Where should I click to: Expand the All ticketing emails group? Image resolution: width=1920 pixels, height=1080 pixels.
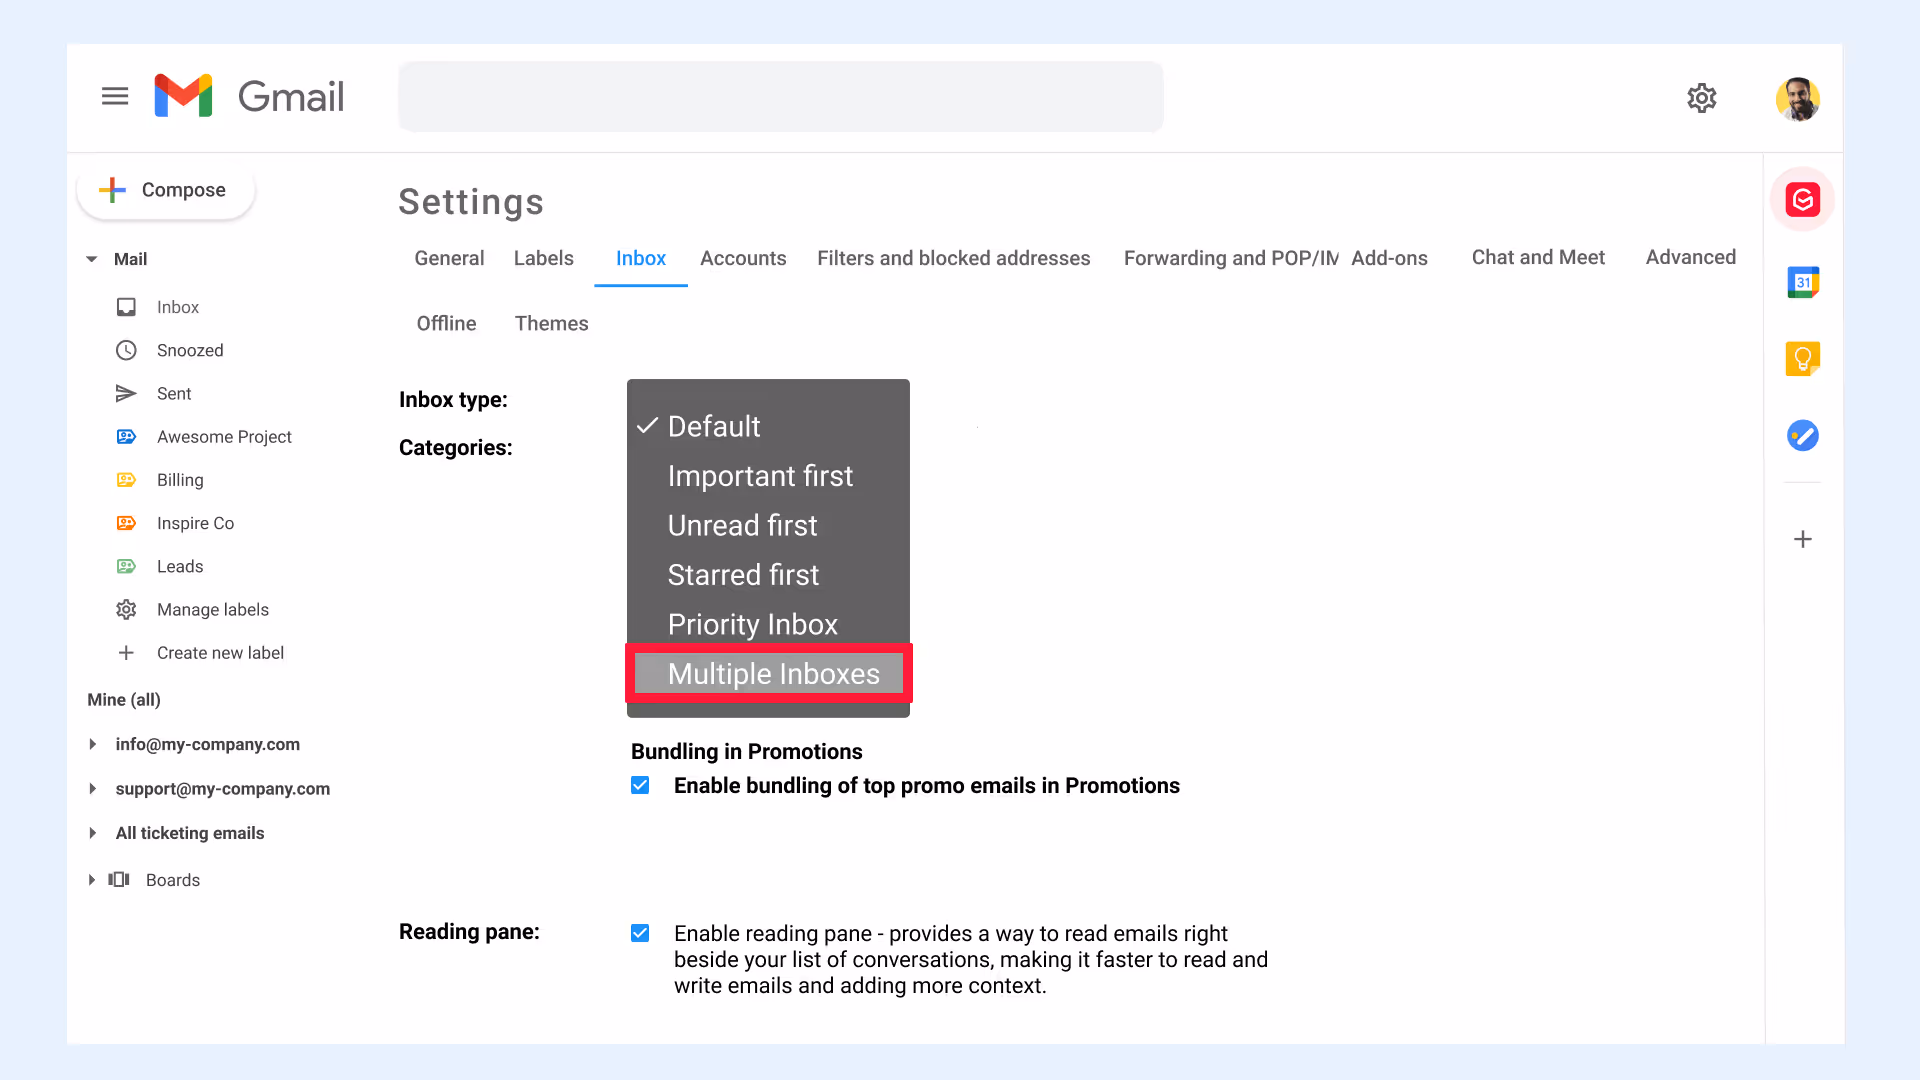(x=93, y=833)
